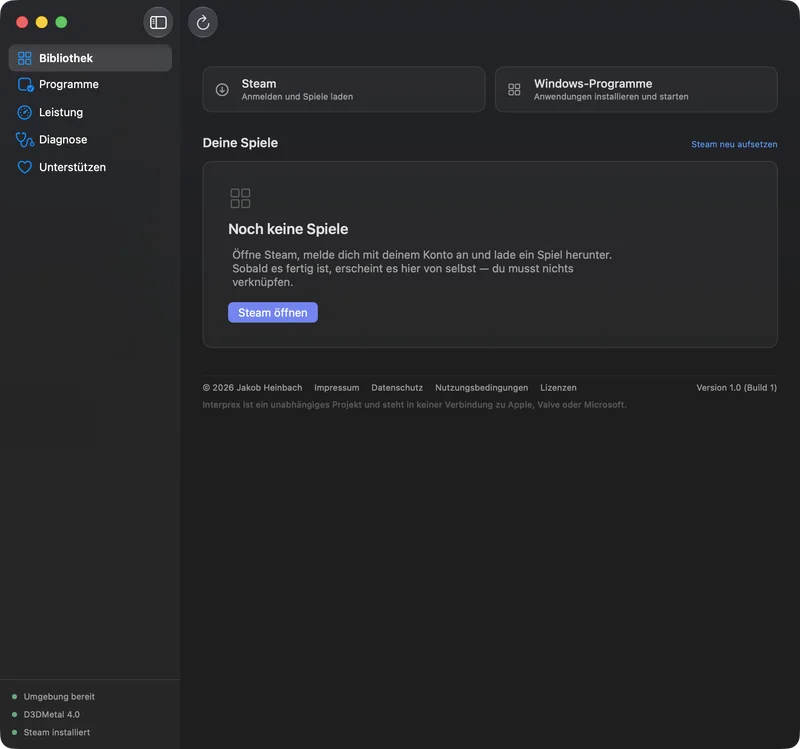Click the Steam neu aufsetzen link
Viewport: 800px width, 749px height.
pyautogui.click(x=734, y=144)
